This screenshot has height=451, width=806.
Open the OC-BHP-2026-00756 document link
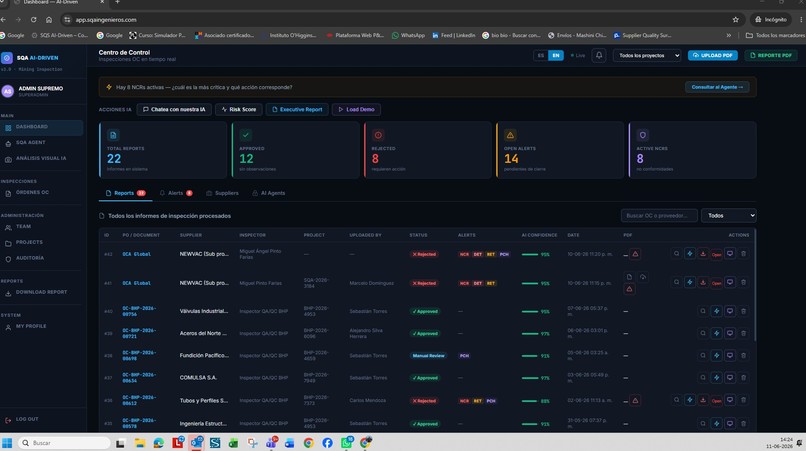pyautogui.click(x=139, y=311)
